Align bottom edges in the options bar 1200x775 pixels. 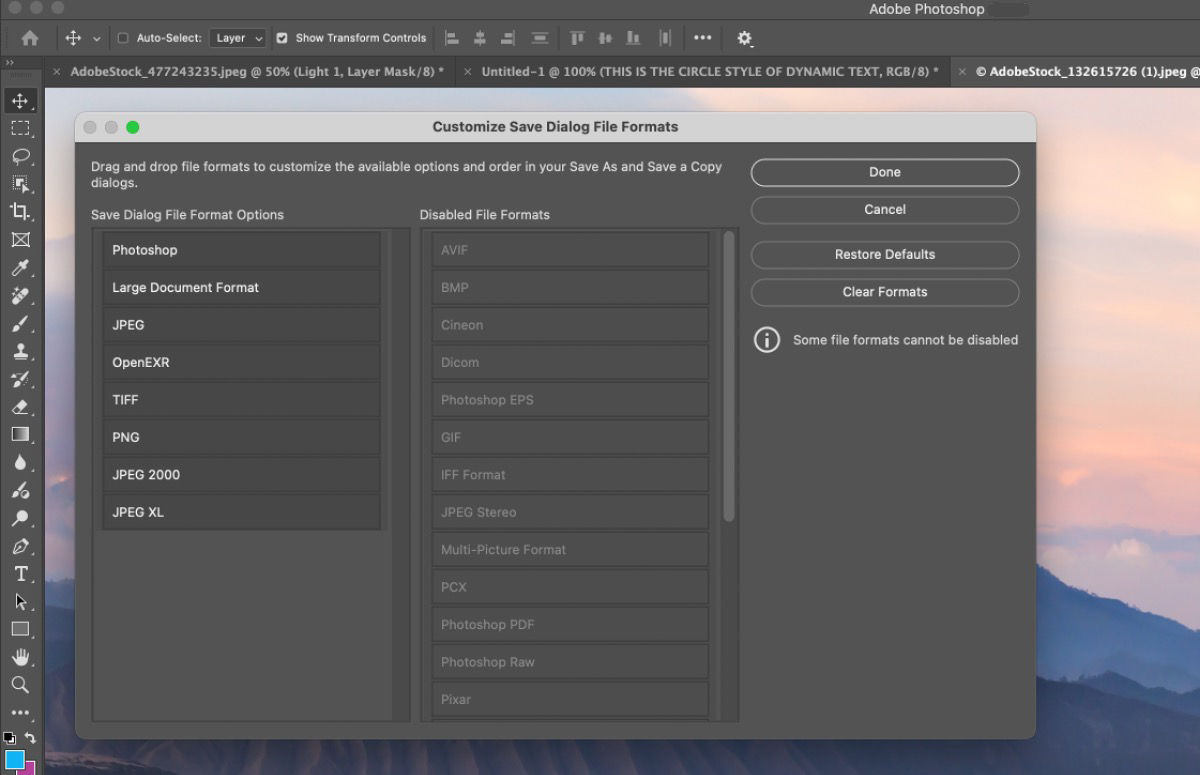point(635,38)
